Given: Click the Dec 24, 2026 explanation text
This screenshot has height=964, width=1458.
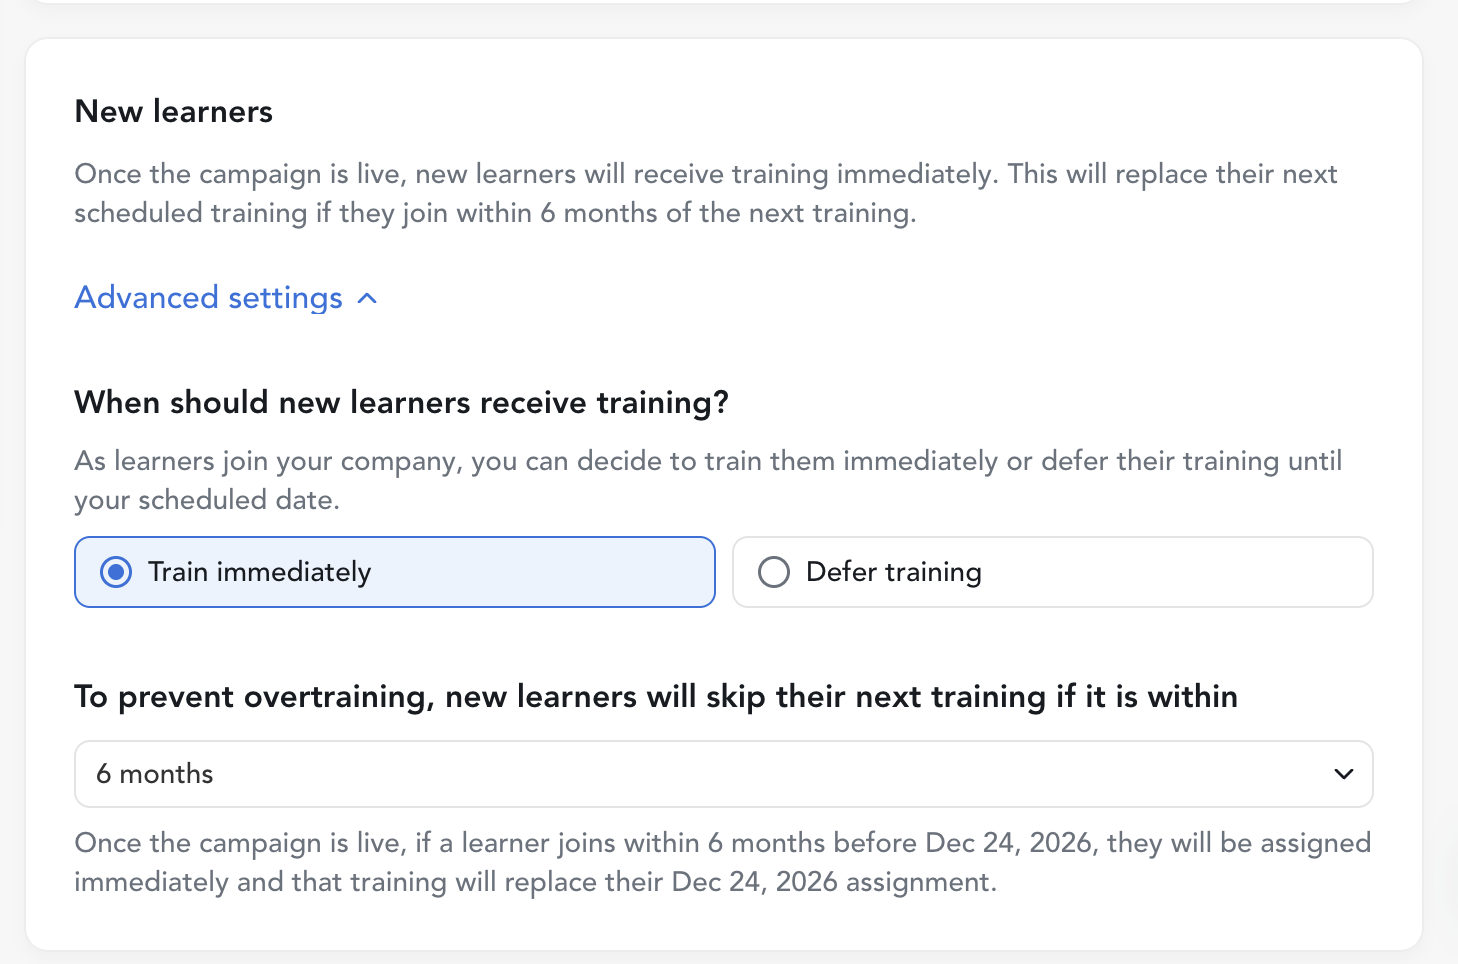Looking at the screenshot, I should (x=722, y=862).
